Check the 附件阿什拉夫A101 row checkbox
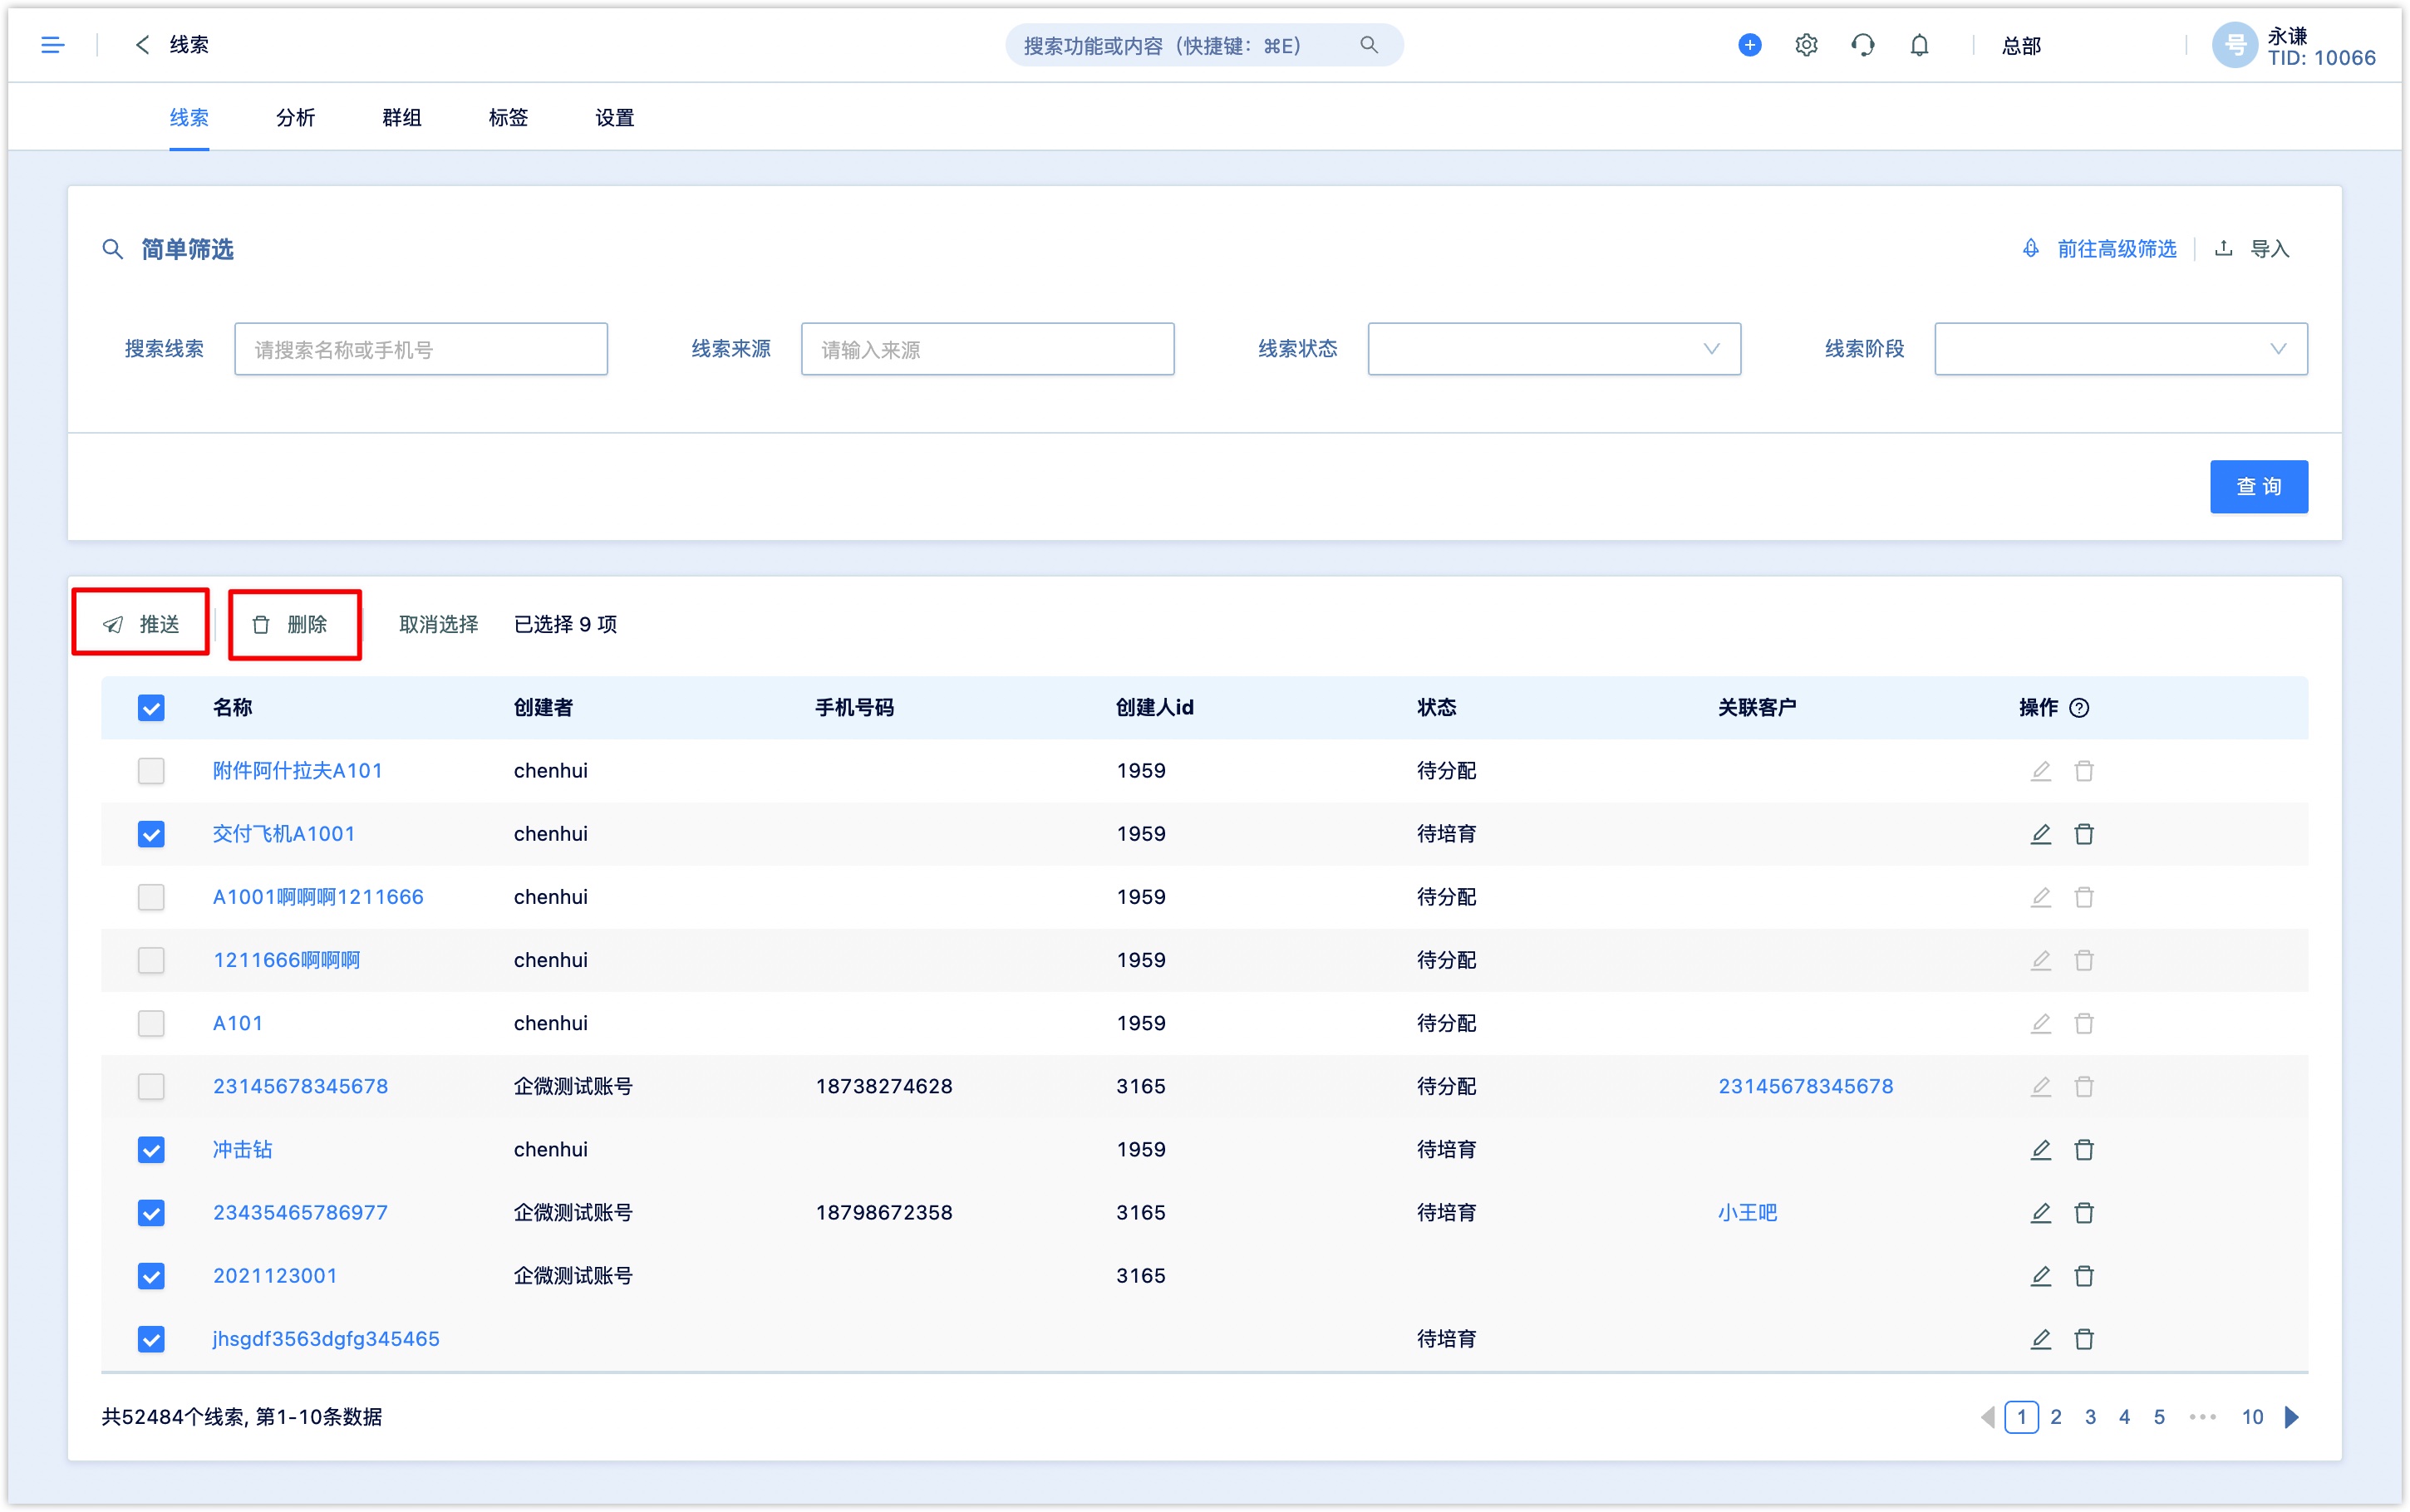 tap(151, 770)
